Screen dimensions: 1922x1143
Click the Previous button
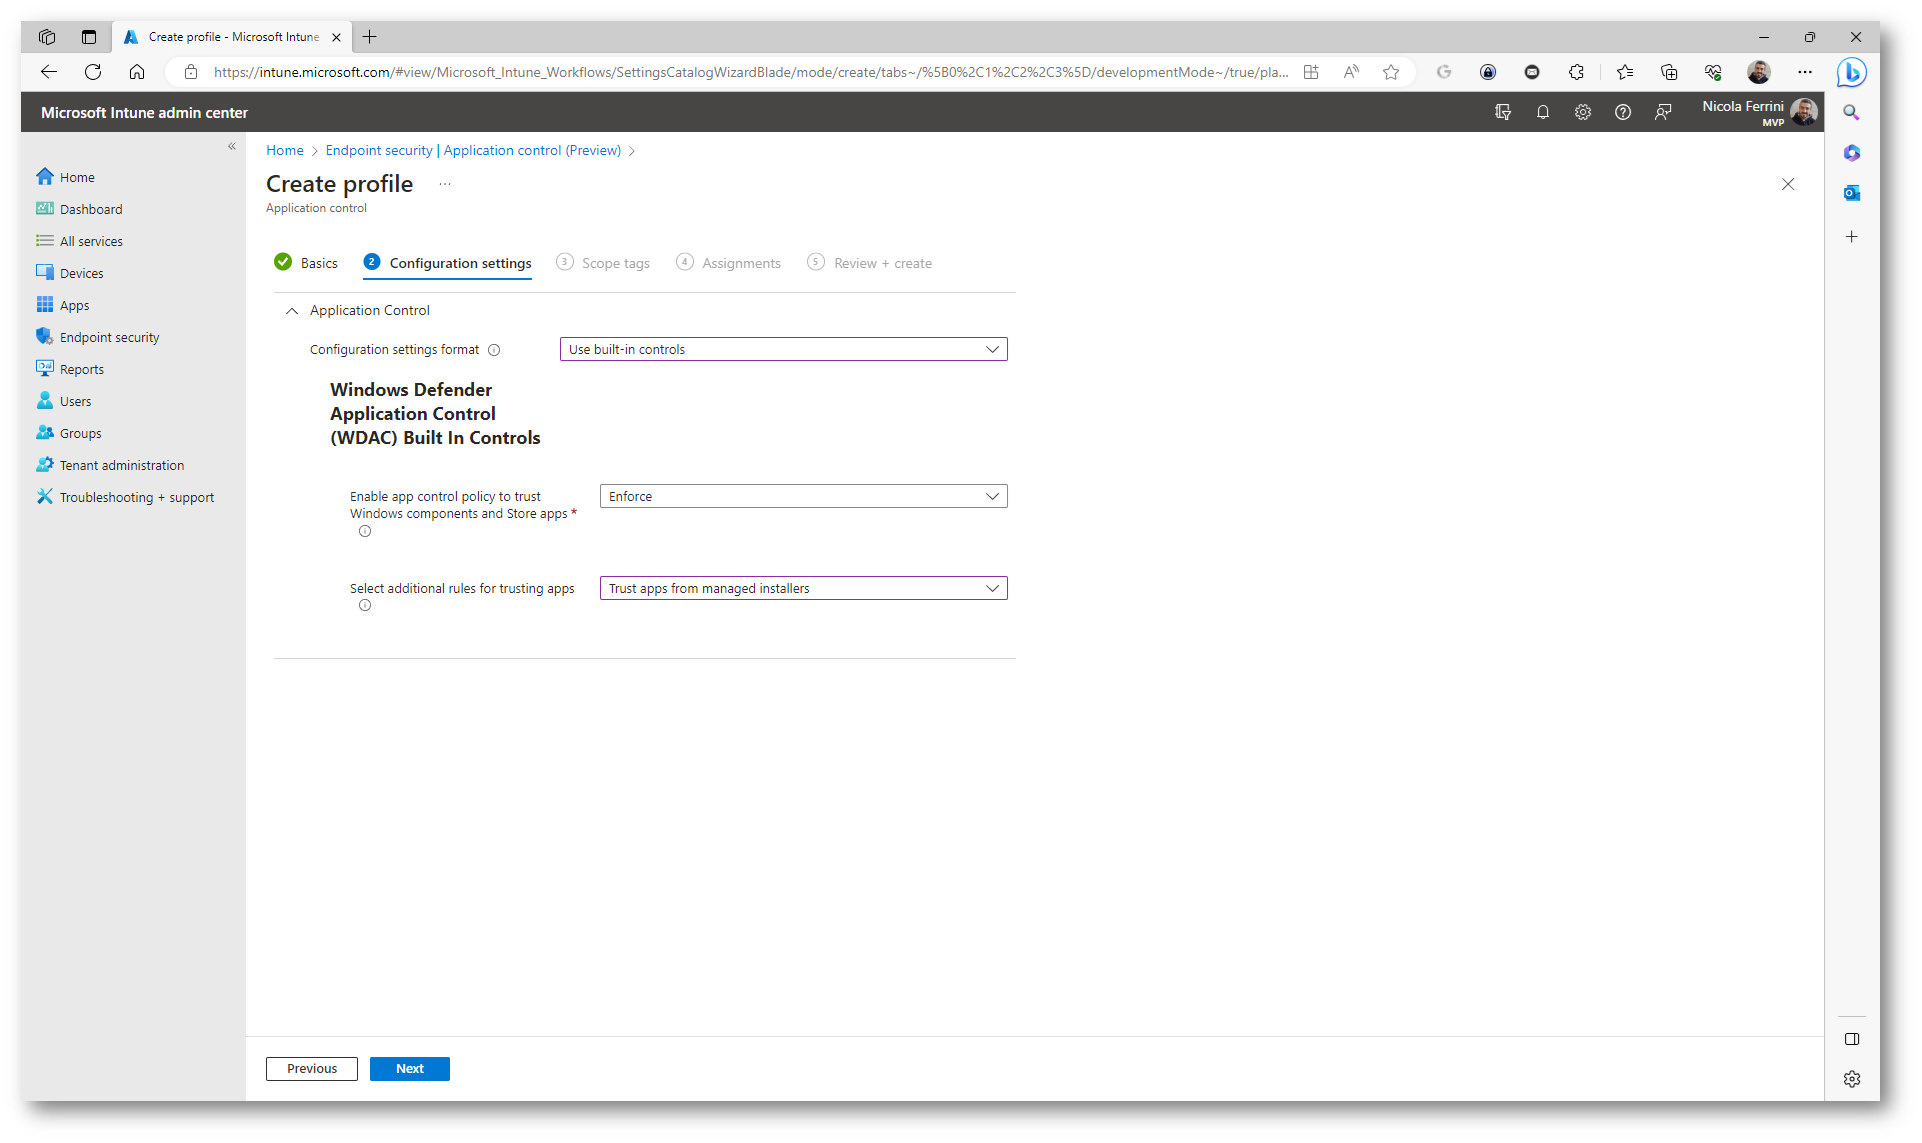(311, 1068)
